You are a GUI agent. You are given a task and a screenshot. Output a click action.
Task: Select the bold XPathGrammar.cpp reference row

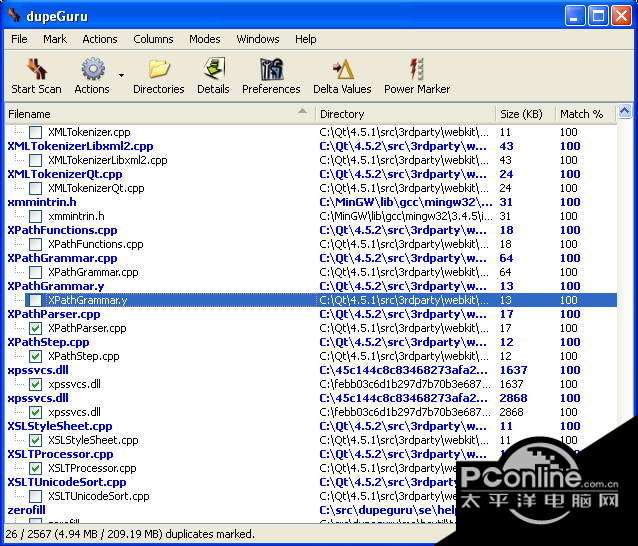(x=311, y=258)
